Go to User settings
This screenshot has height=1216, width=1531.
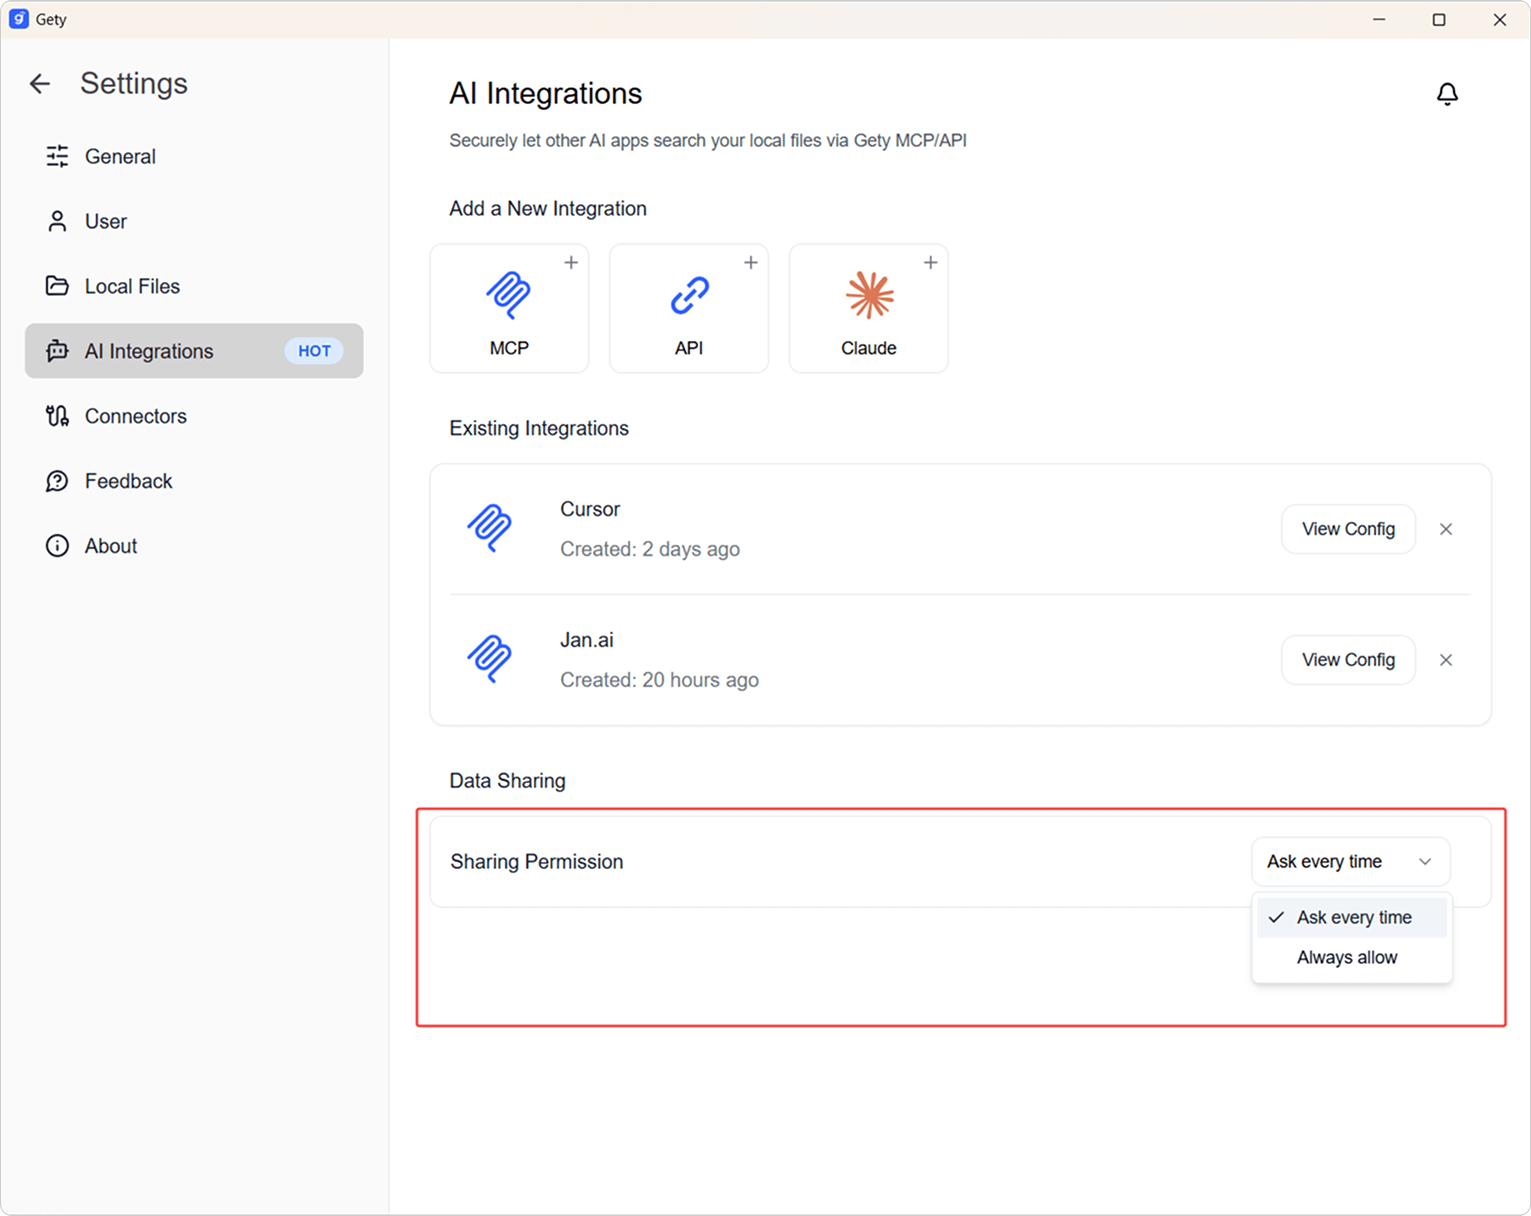point(106,221)
